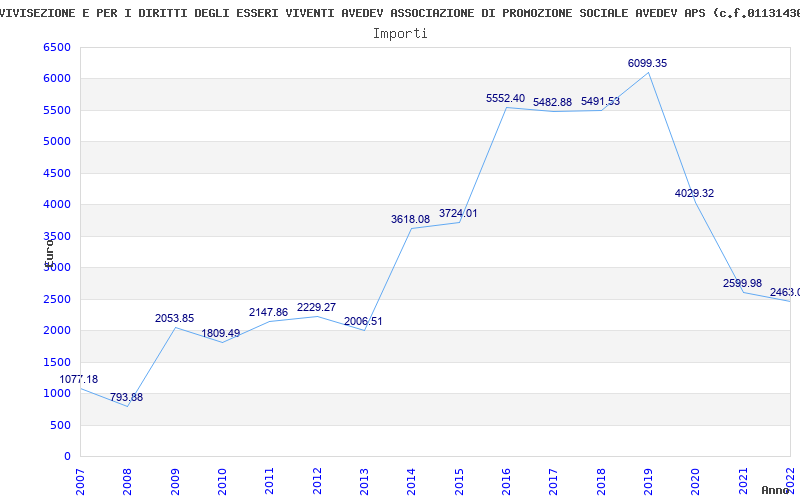
Task: Click the 793.88 data label for 2008
Action: click(x=128, y=397)
